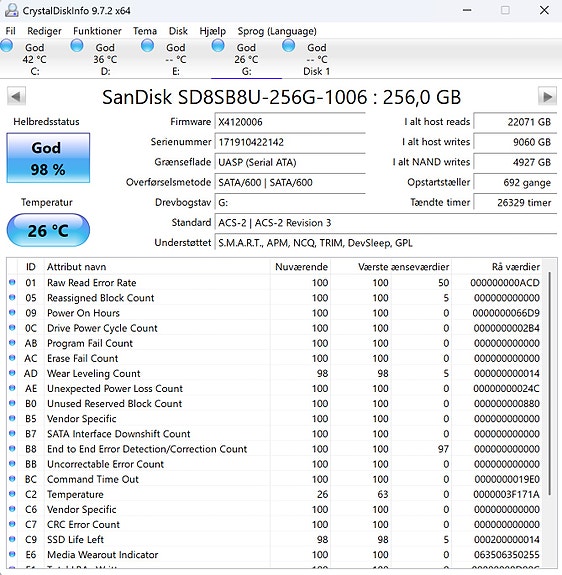Select the SSD Life Left row
The image size is (562, 575).
pyautogui.click(x=274, y=539)
